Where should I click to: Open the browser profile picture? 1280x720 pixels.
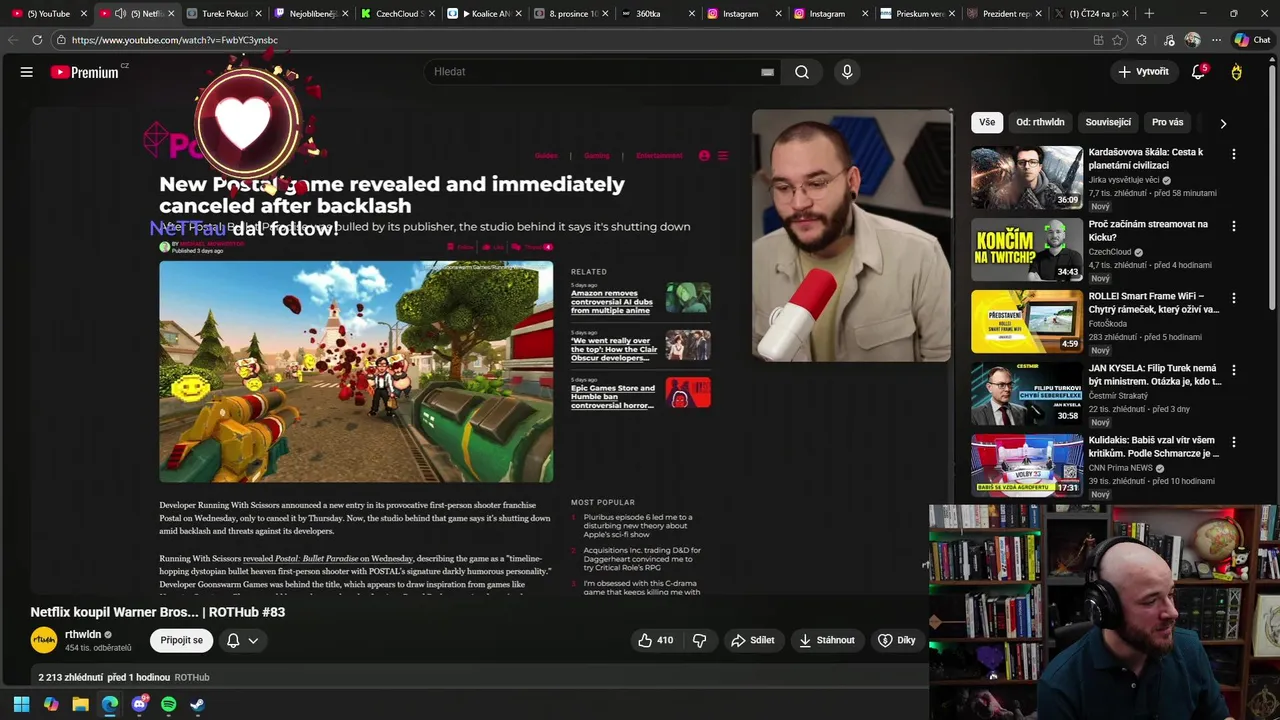(x=1192, y=40)
